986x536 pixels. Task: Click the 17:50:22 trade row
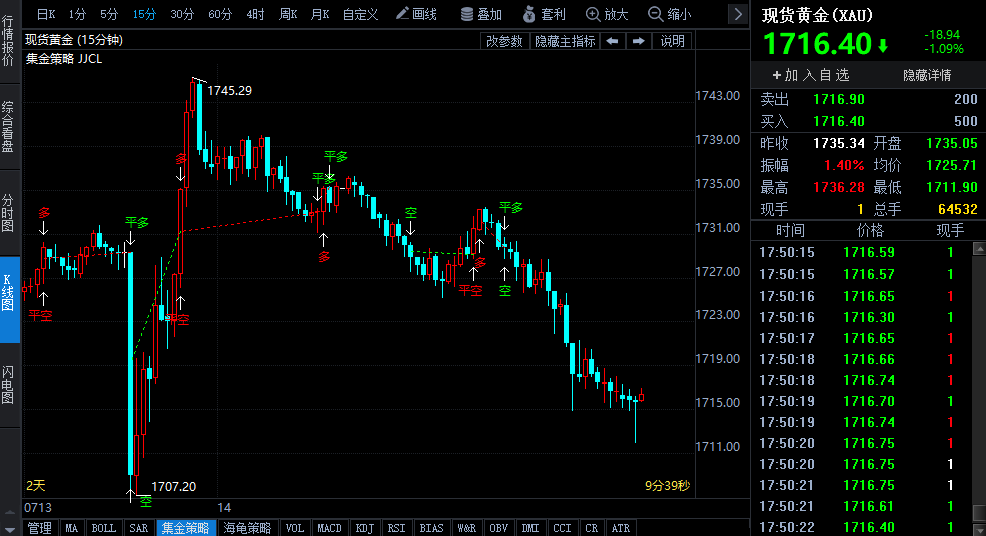click(x=862, y=527)
